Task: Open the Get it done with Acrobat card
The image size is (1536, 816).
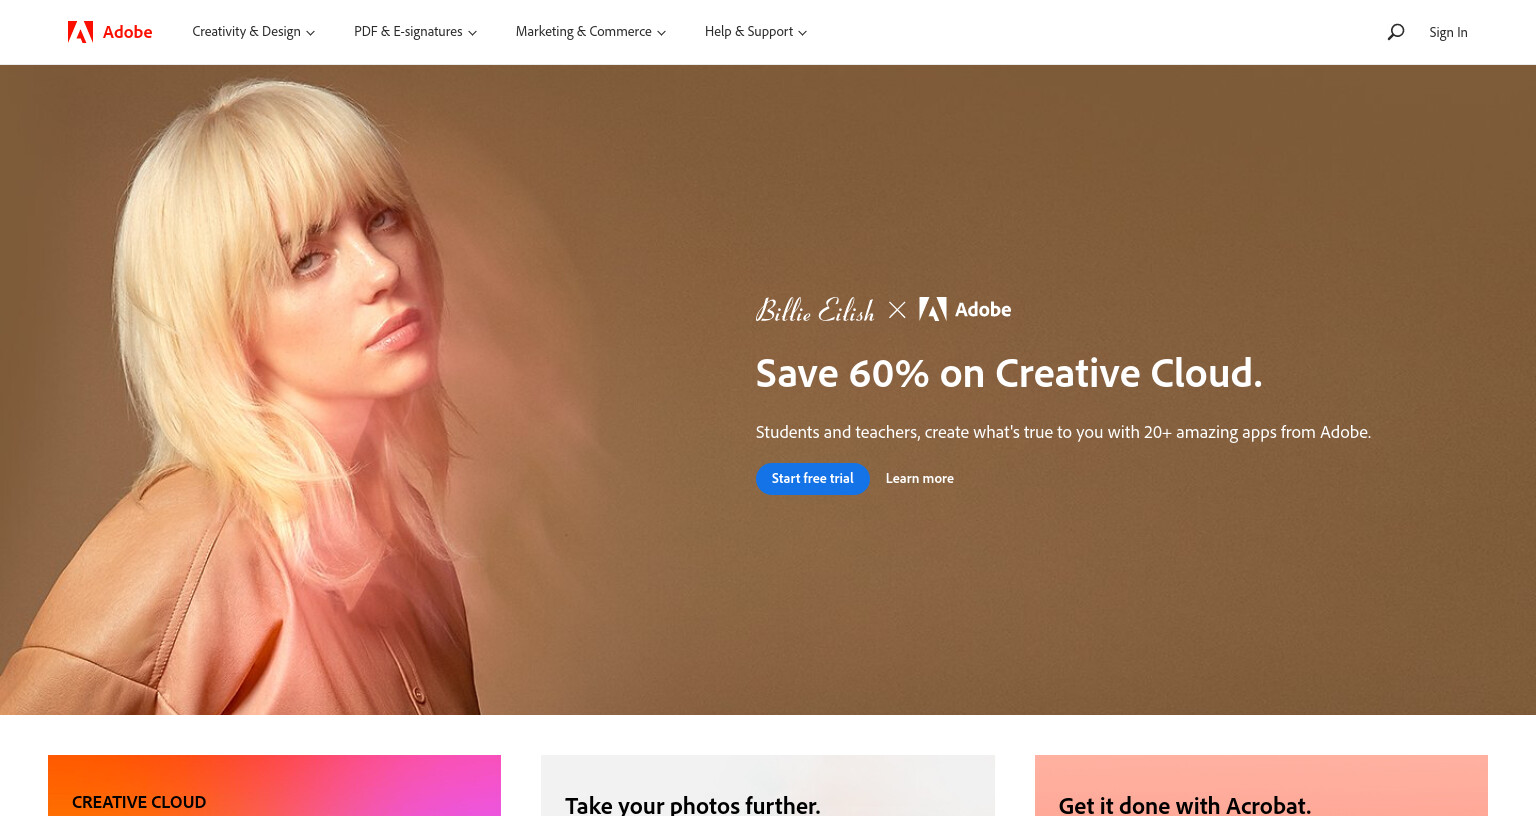Action: pyautogui.click(x=1261, y=786)
